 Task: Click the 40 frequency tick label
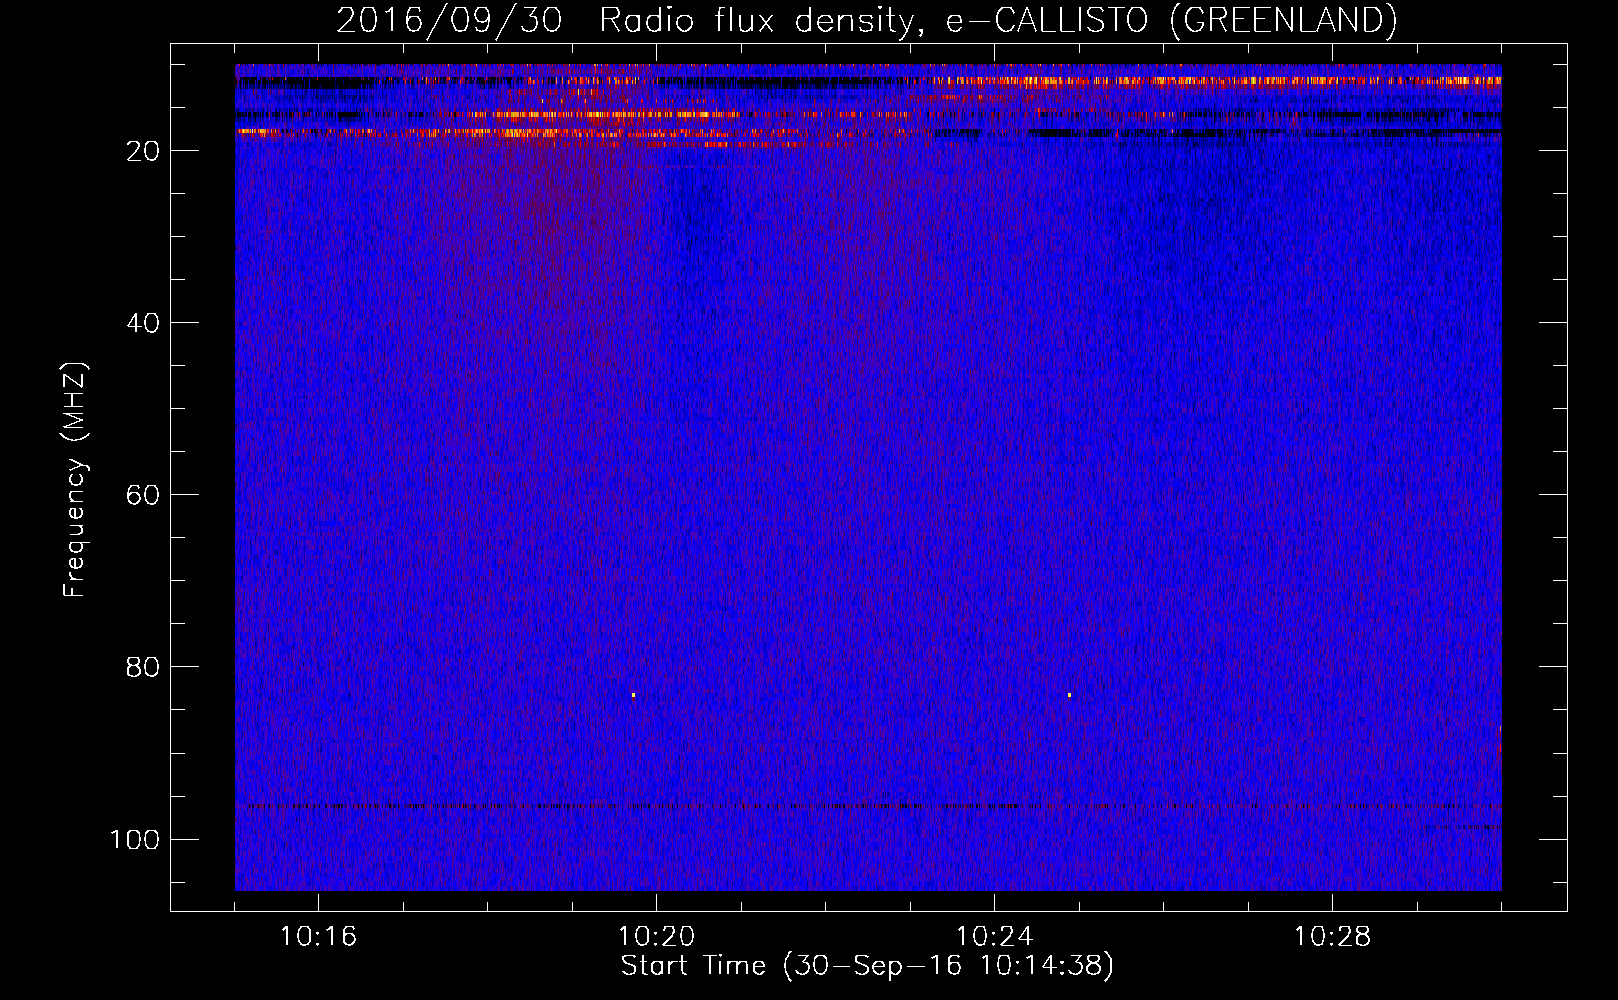tap(143, 323)
